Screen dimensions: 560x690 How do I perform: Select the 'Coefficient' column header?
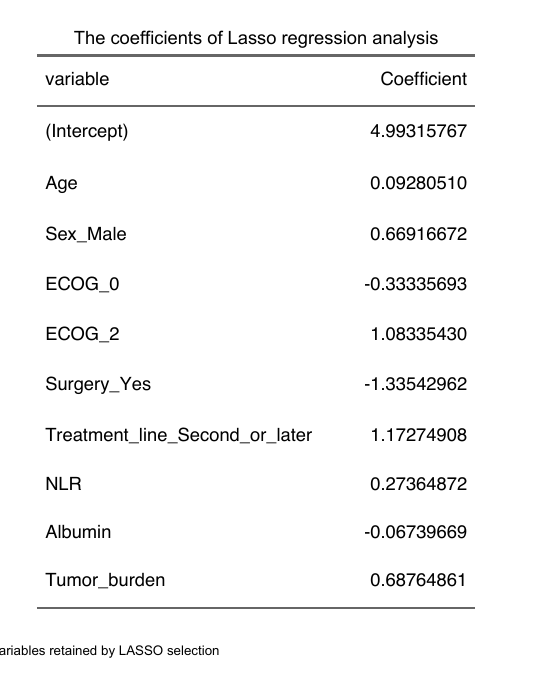pos(423,79)
